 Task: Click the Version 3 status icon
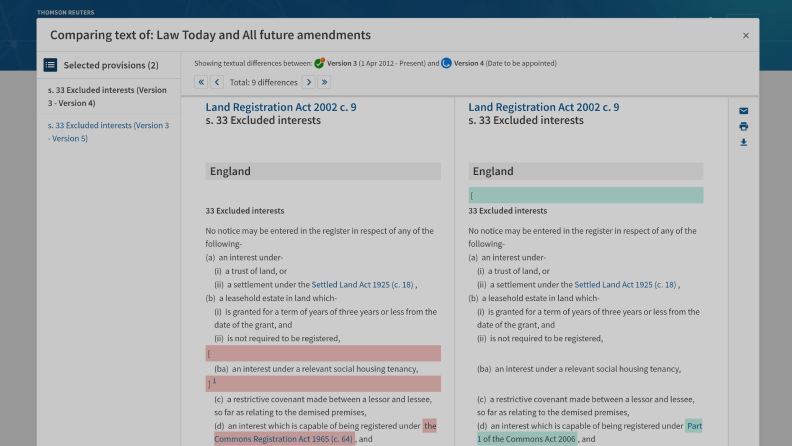coord(320,63)
